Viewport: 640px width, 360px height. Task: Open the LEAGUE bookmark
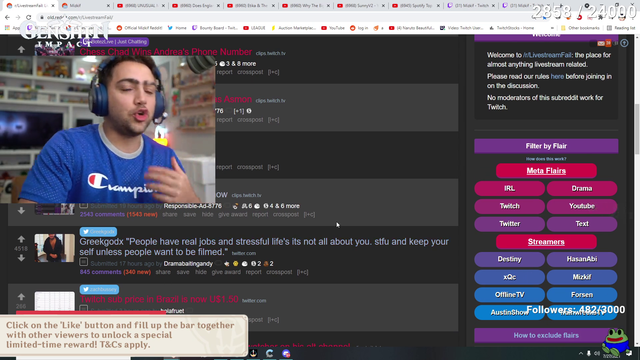254,28
